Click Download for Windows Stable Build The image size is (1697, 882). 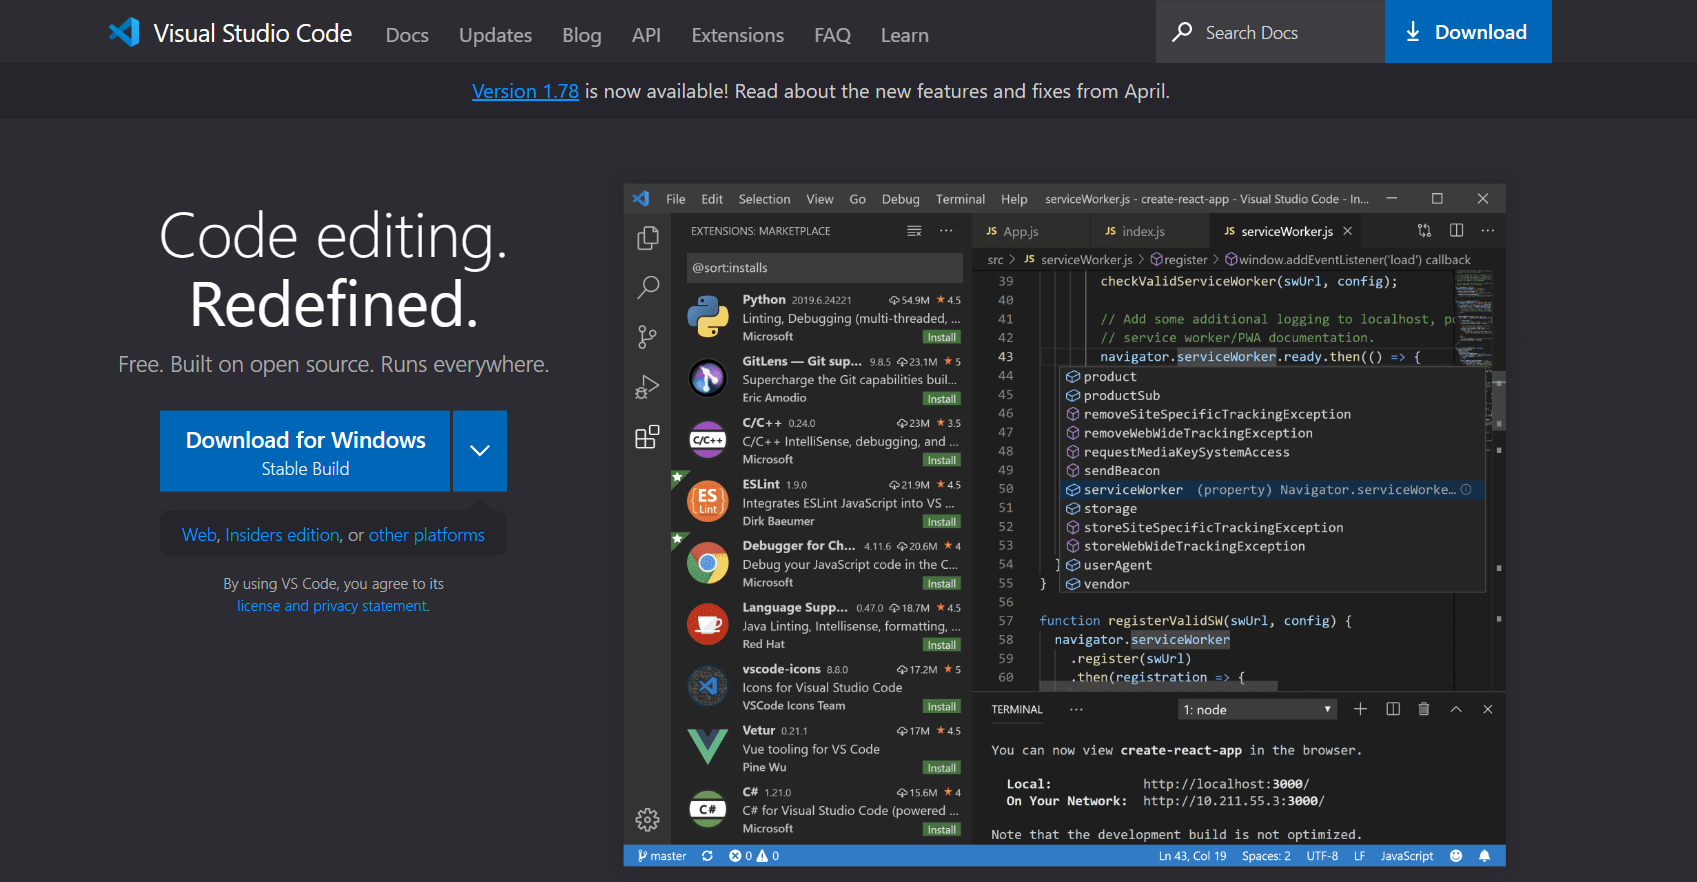click(x=305, y=451)
